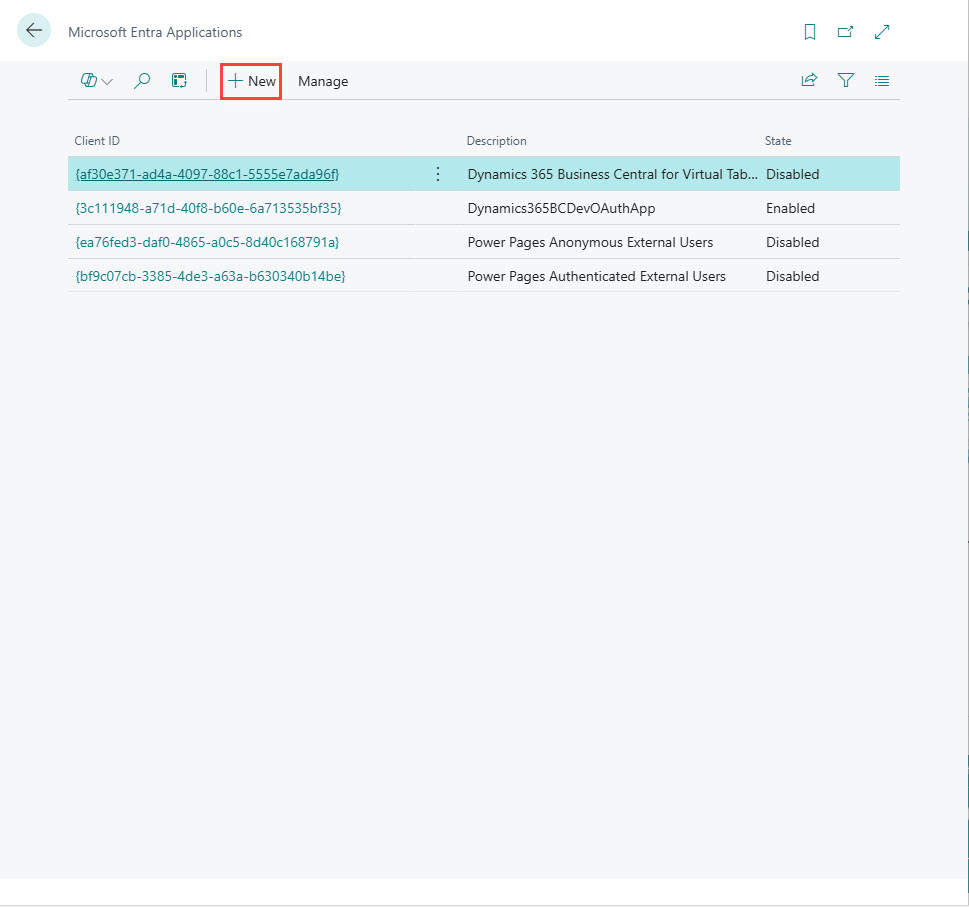
Task: Click the analyze mode layout icon
Action: point(179,81)
